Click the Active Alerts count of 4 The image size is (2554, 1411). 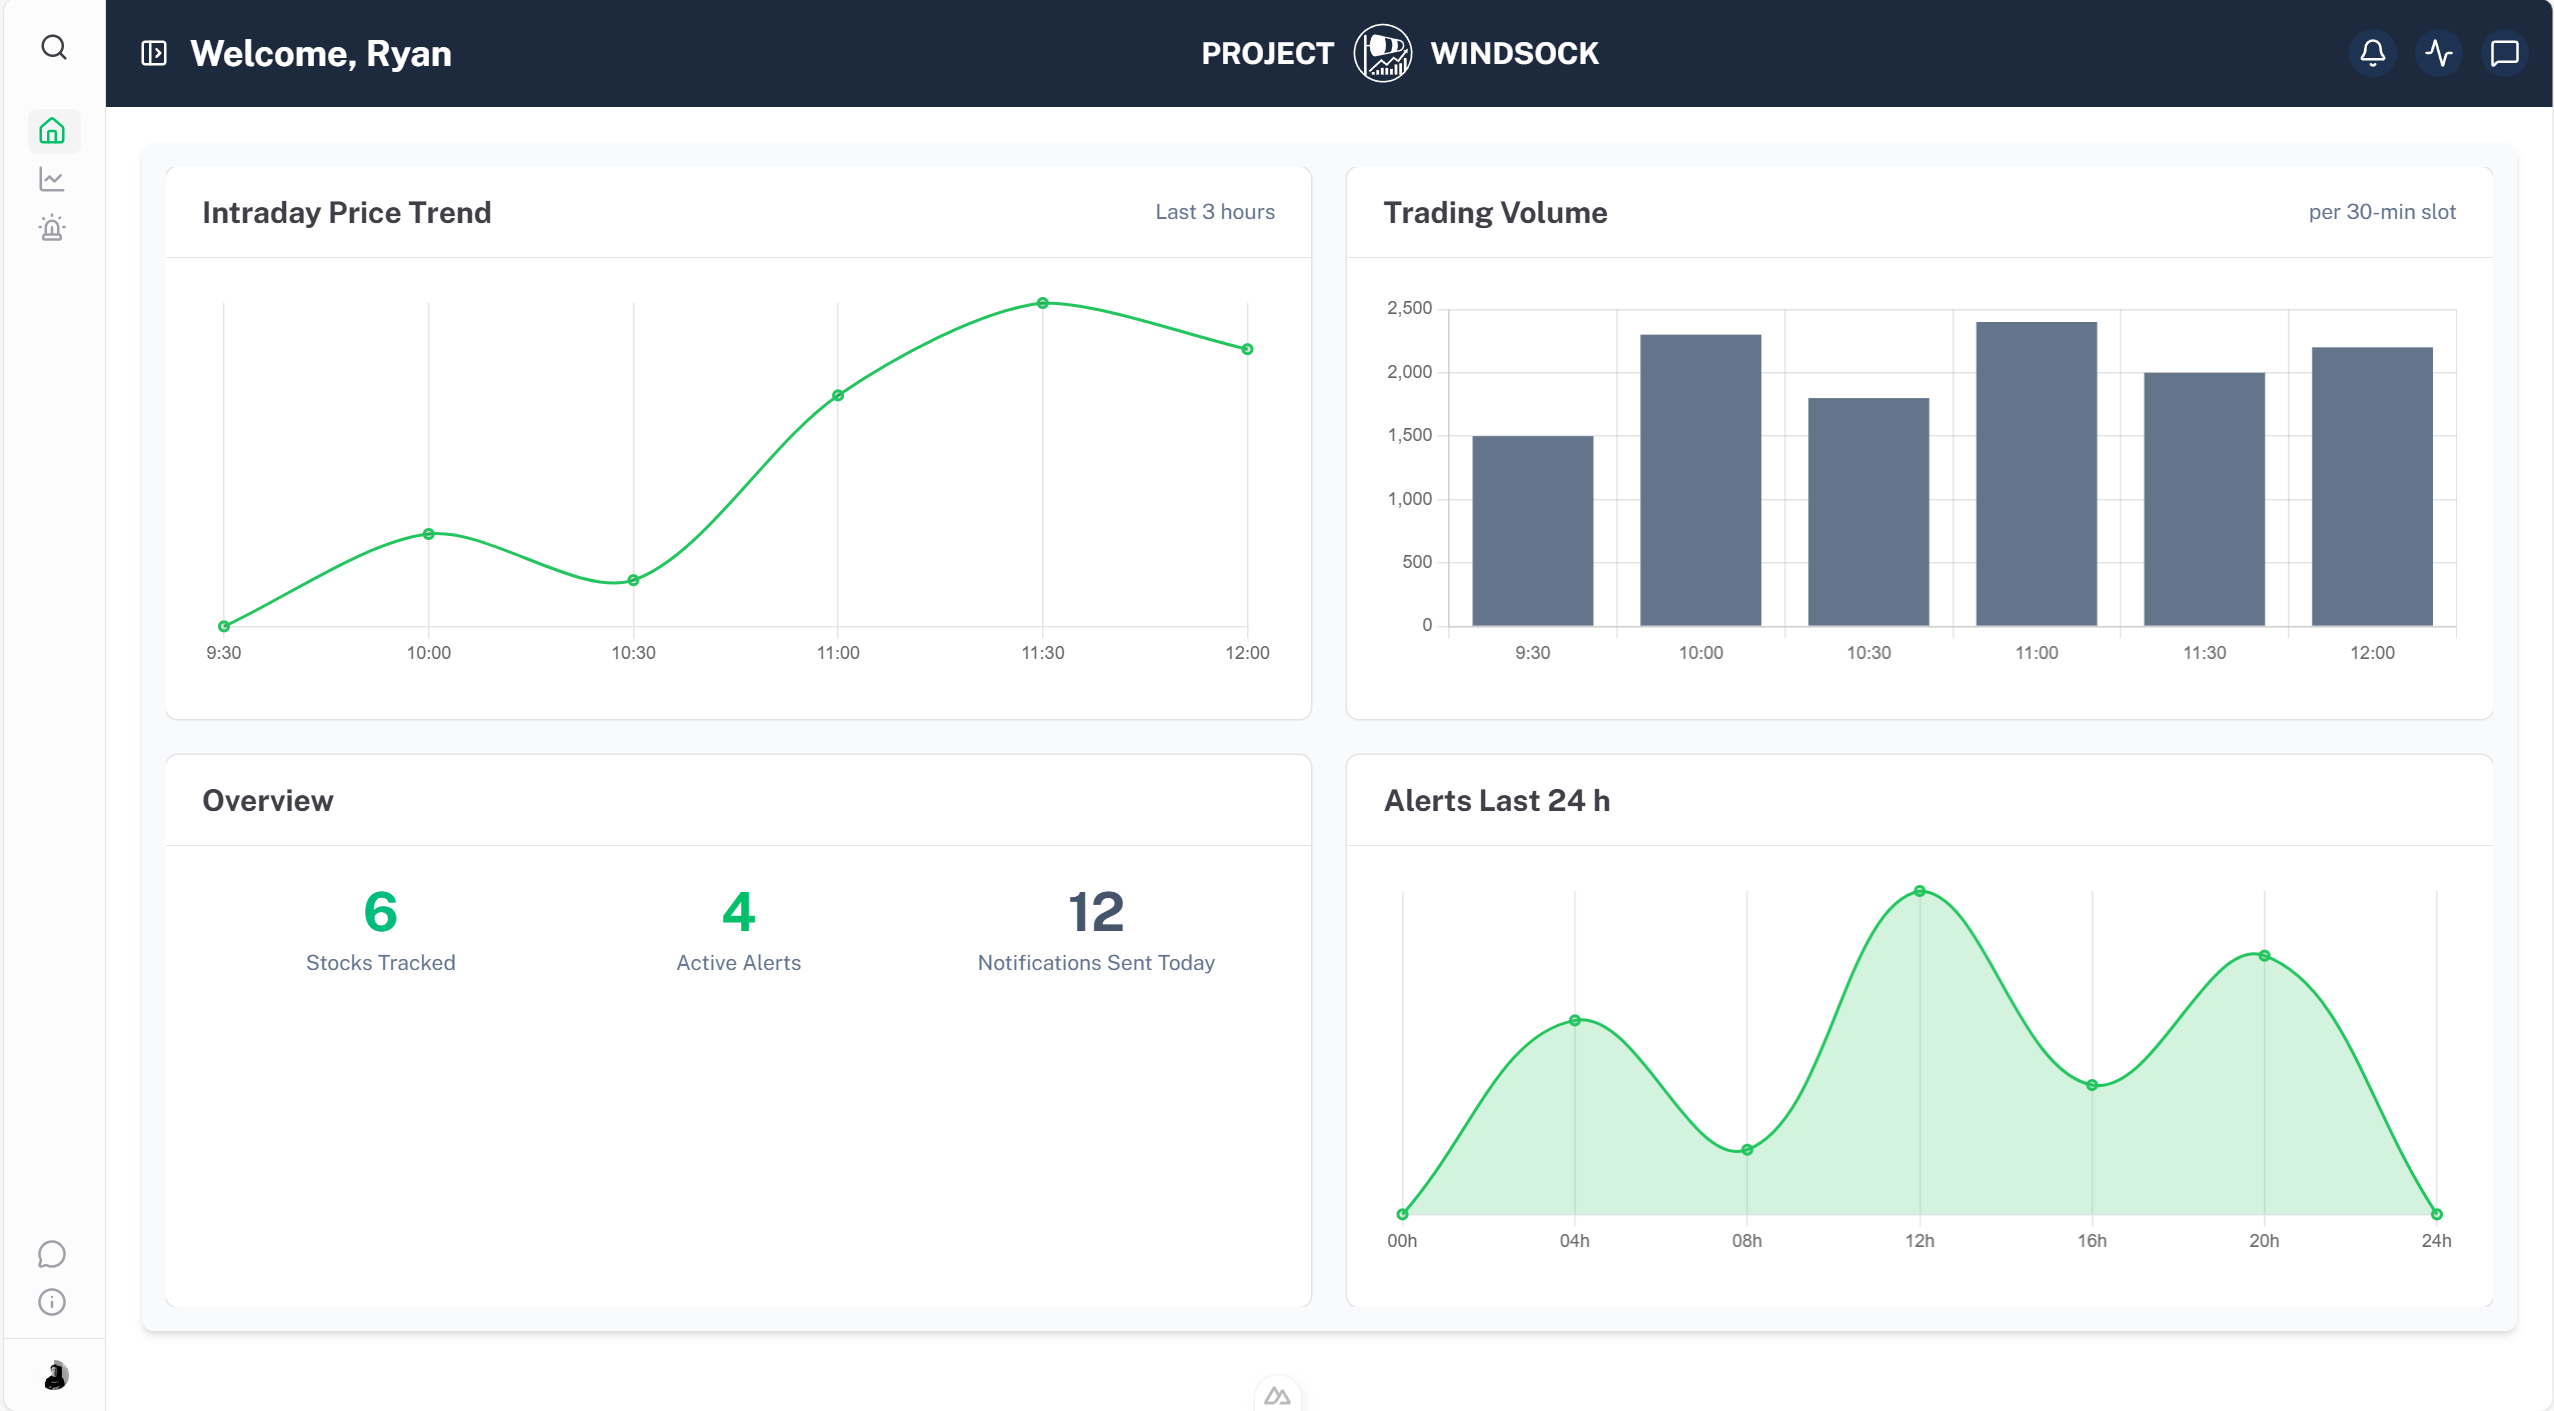click(x=737, y=911)
